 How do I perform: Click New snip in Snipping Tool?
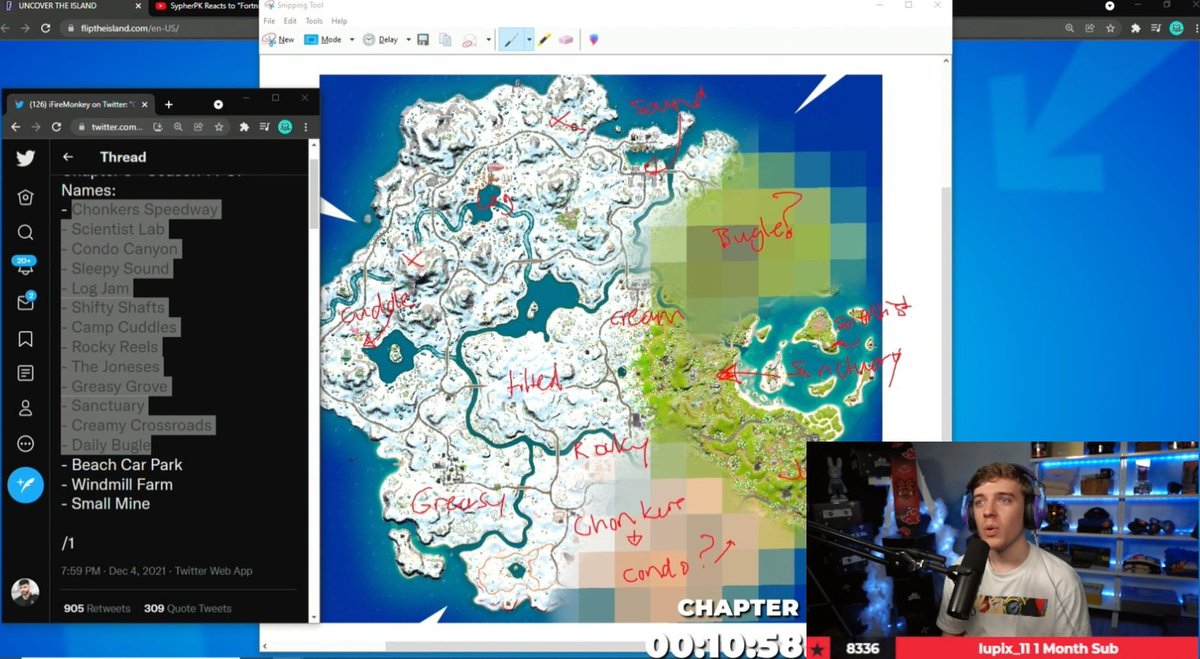pyautogui.click(x=279, y=40)
